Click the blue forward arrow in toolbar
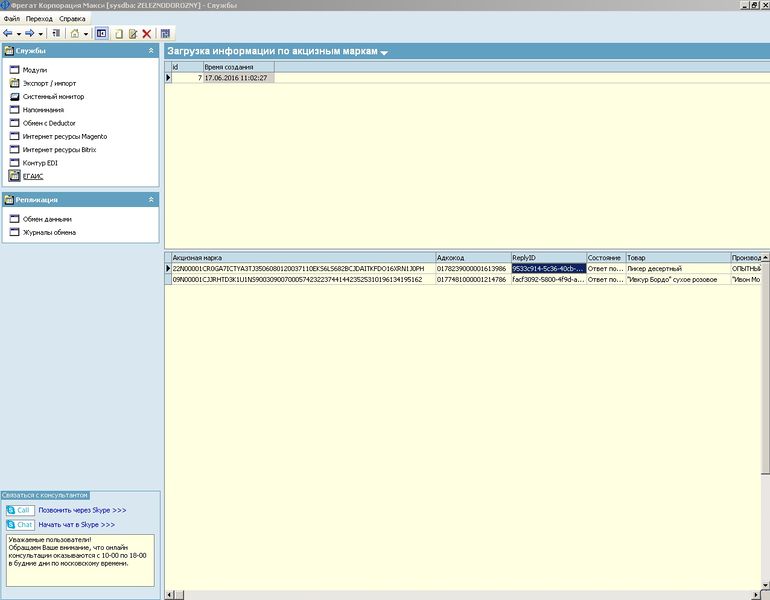The image size is (770, 600). (x=29, y=33)
